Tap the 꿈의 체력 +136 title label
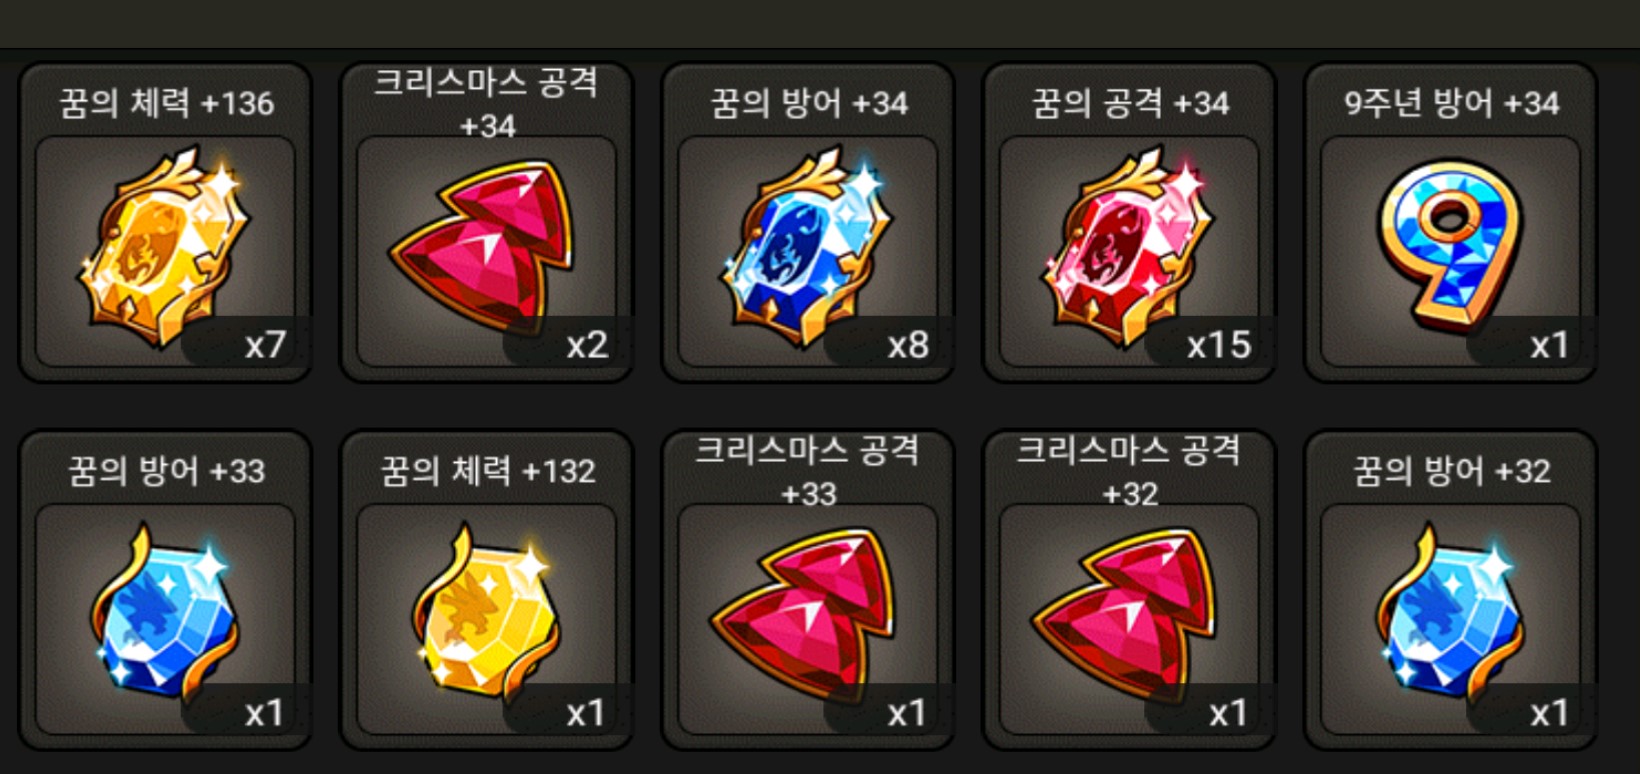The height and width of the screenshot is (774, 1640). click(166, 103)
